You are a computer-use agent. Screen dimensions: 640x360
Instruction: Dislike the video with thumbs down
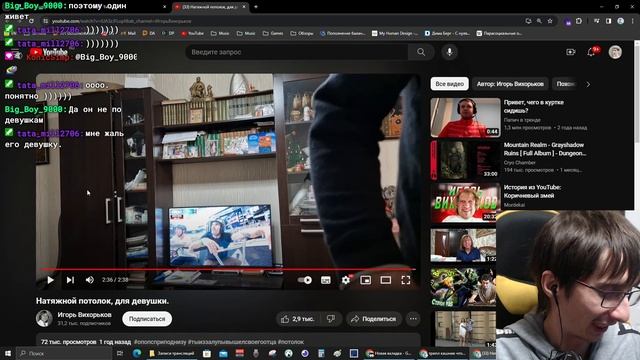[x=331, y=319]
